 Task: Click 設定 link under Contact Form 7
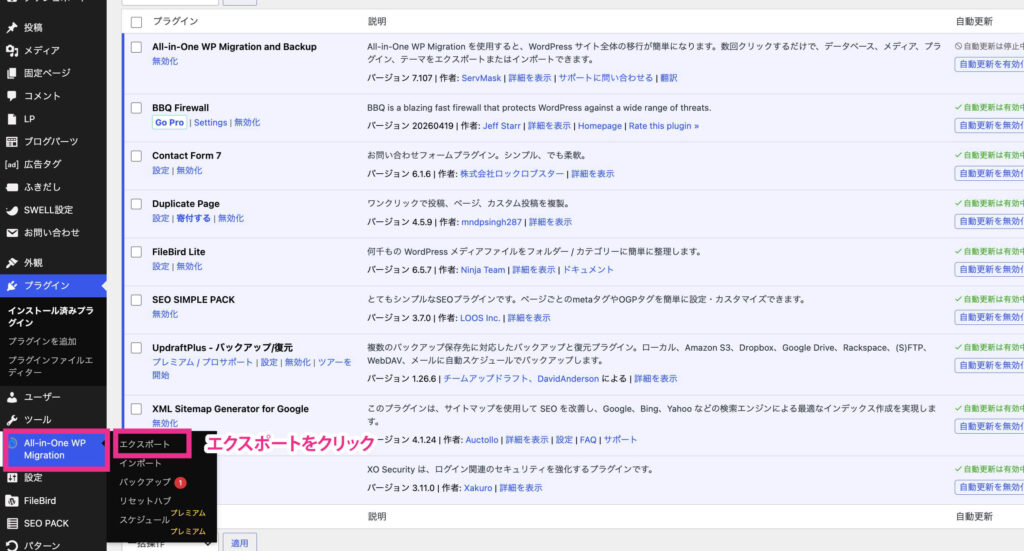pos(161,170)
